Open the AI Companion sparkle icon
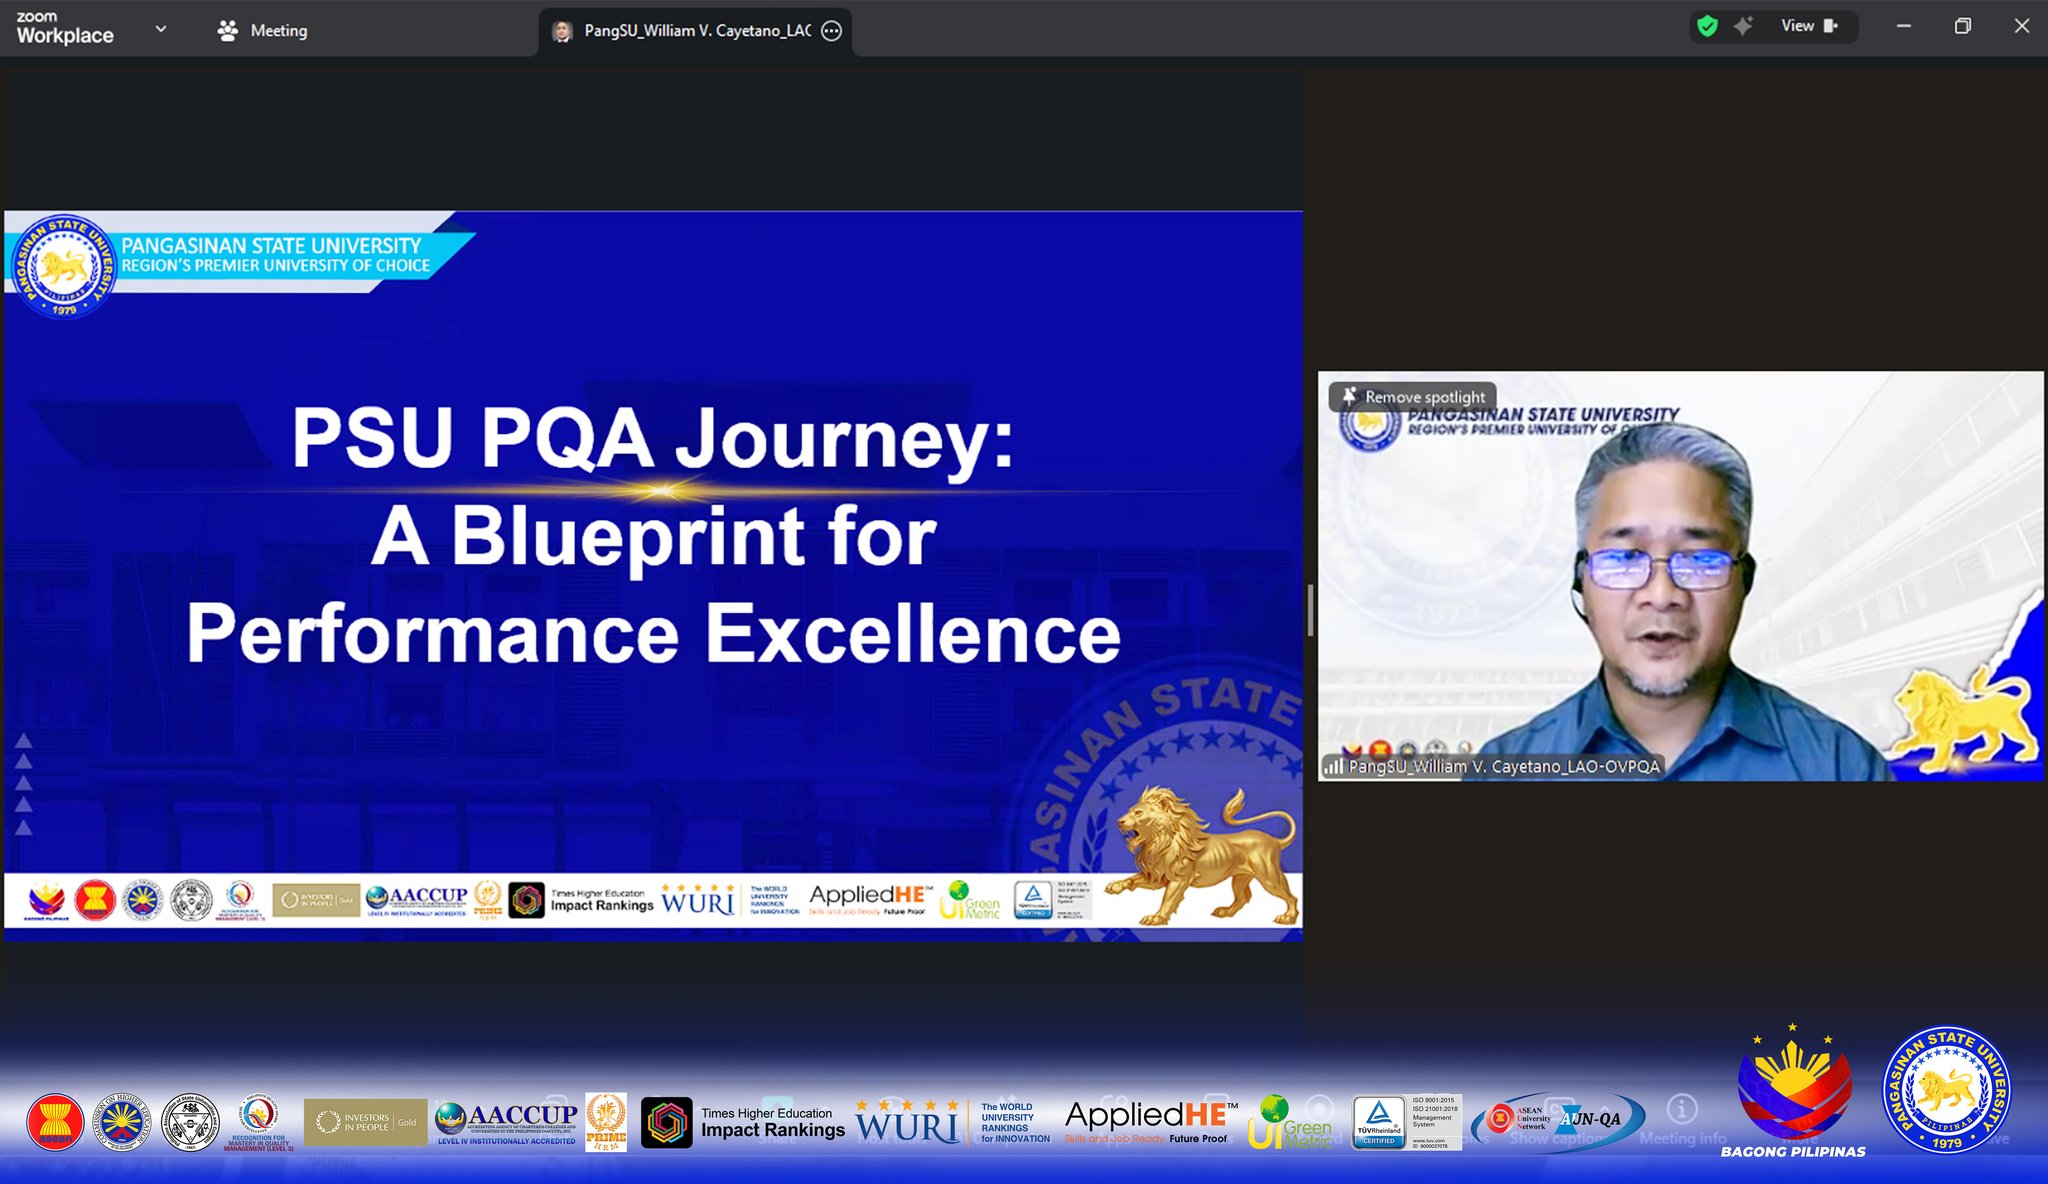The height and width of the screenshot is (1184, 2048). click(1743, 26)
